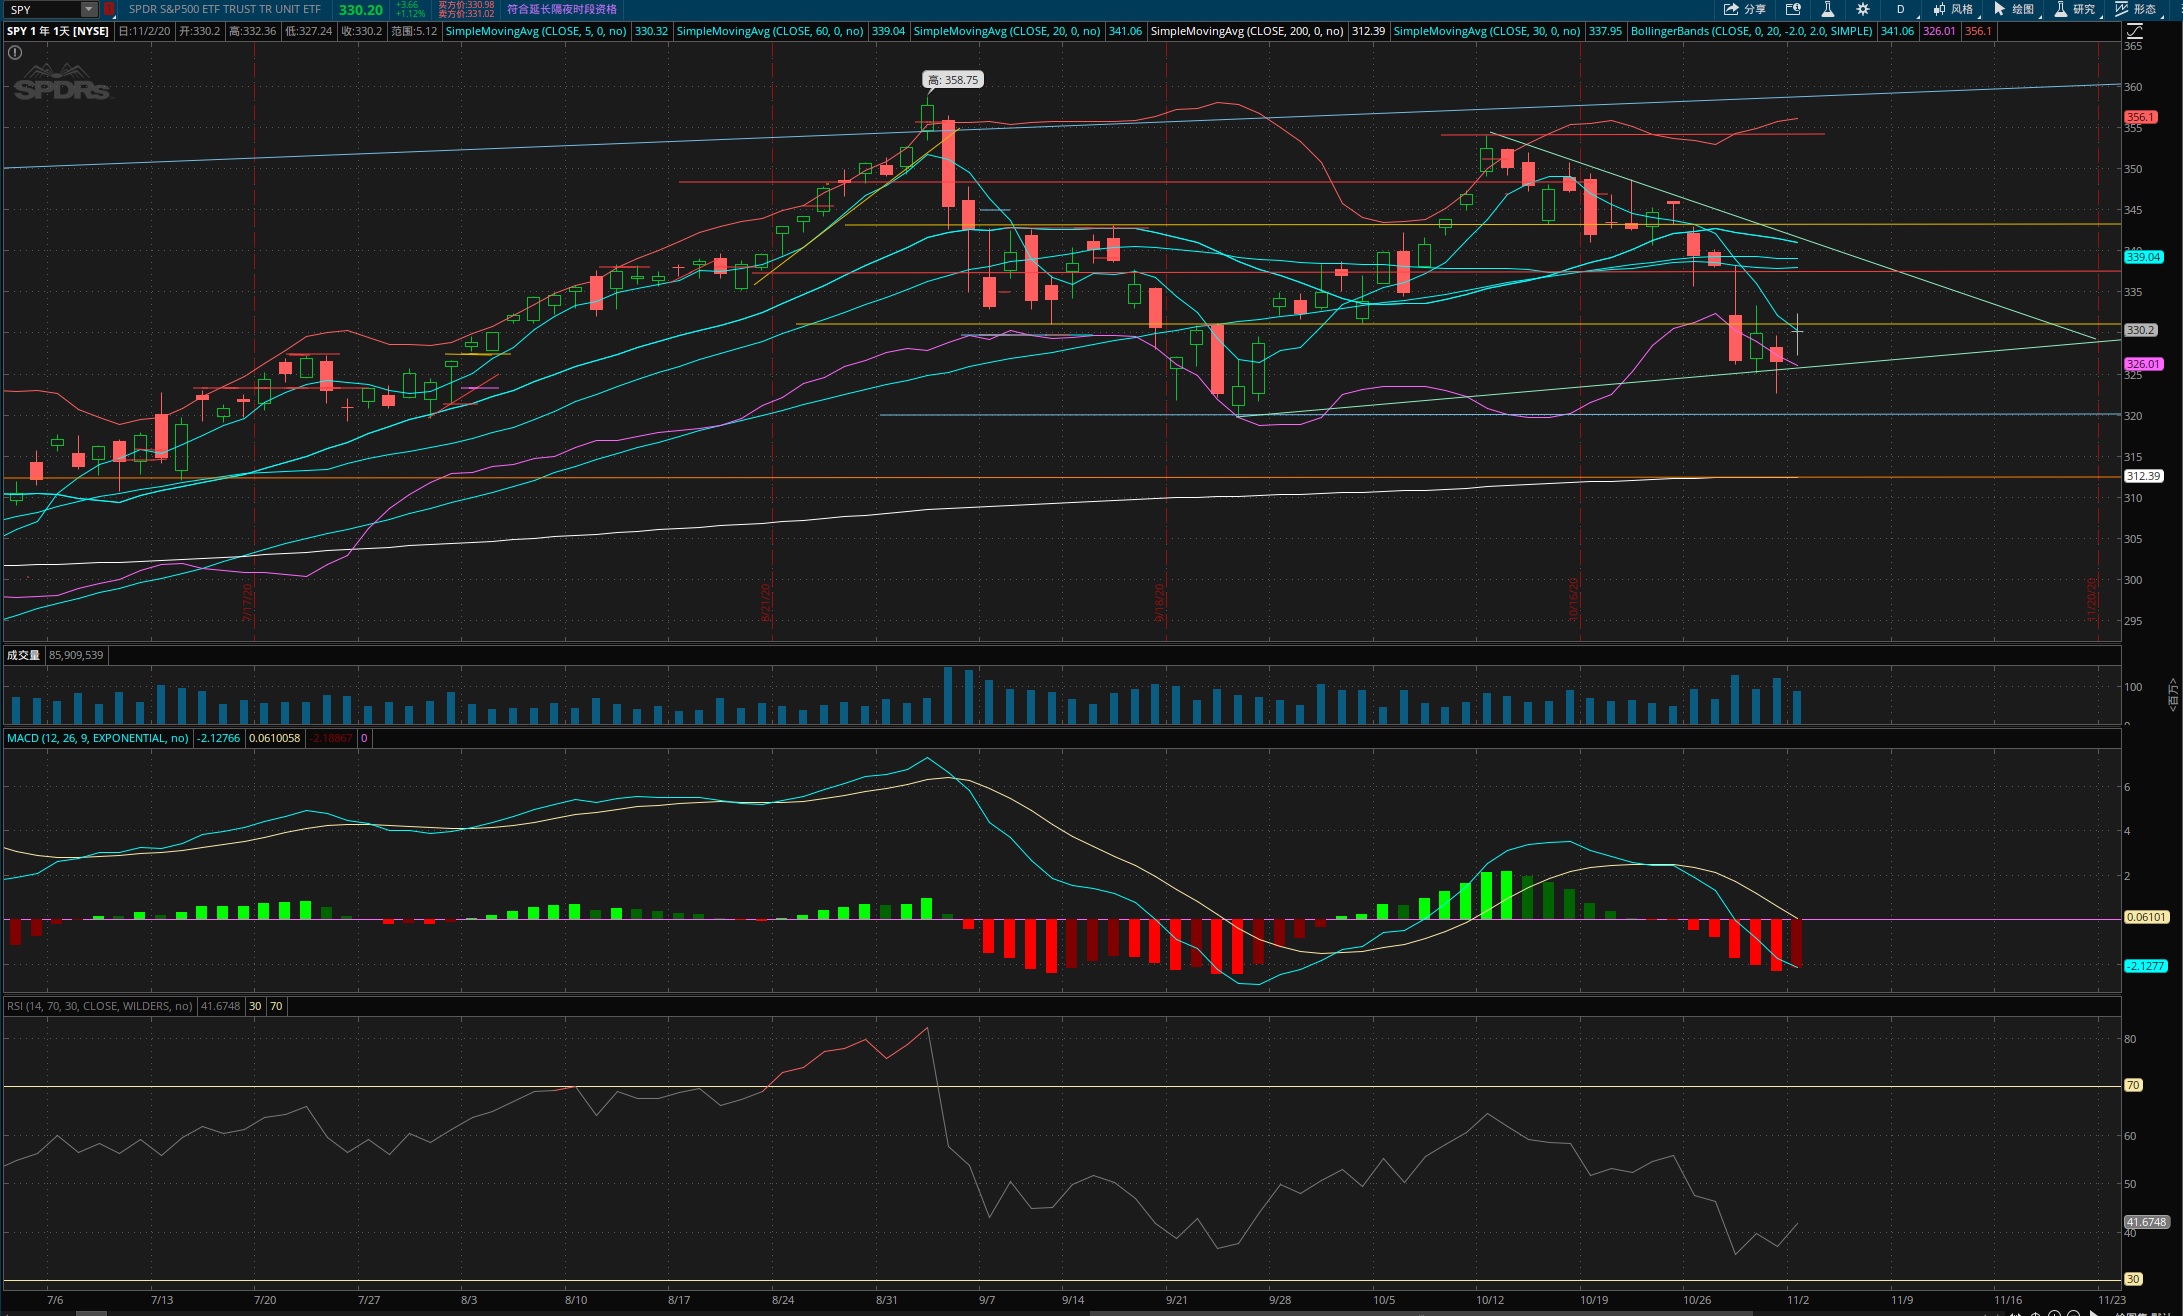Open the 风格 style menu

tap(1953, 9)
